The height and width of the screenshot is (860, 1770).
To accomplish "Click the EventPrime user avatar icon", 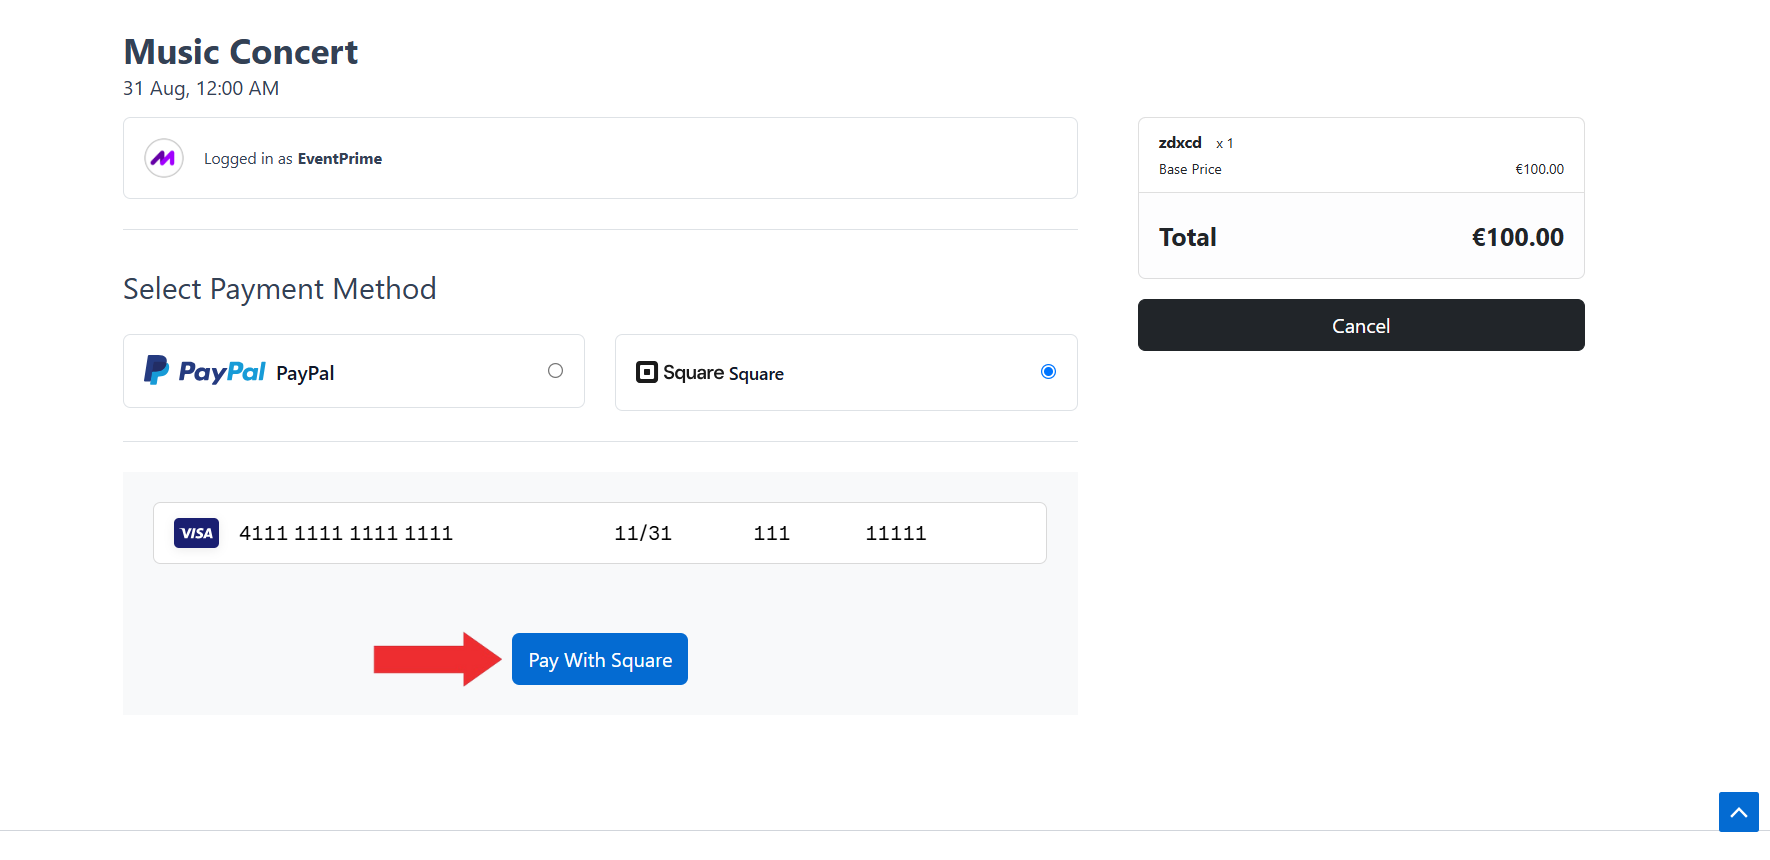I will 164,158.
